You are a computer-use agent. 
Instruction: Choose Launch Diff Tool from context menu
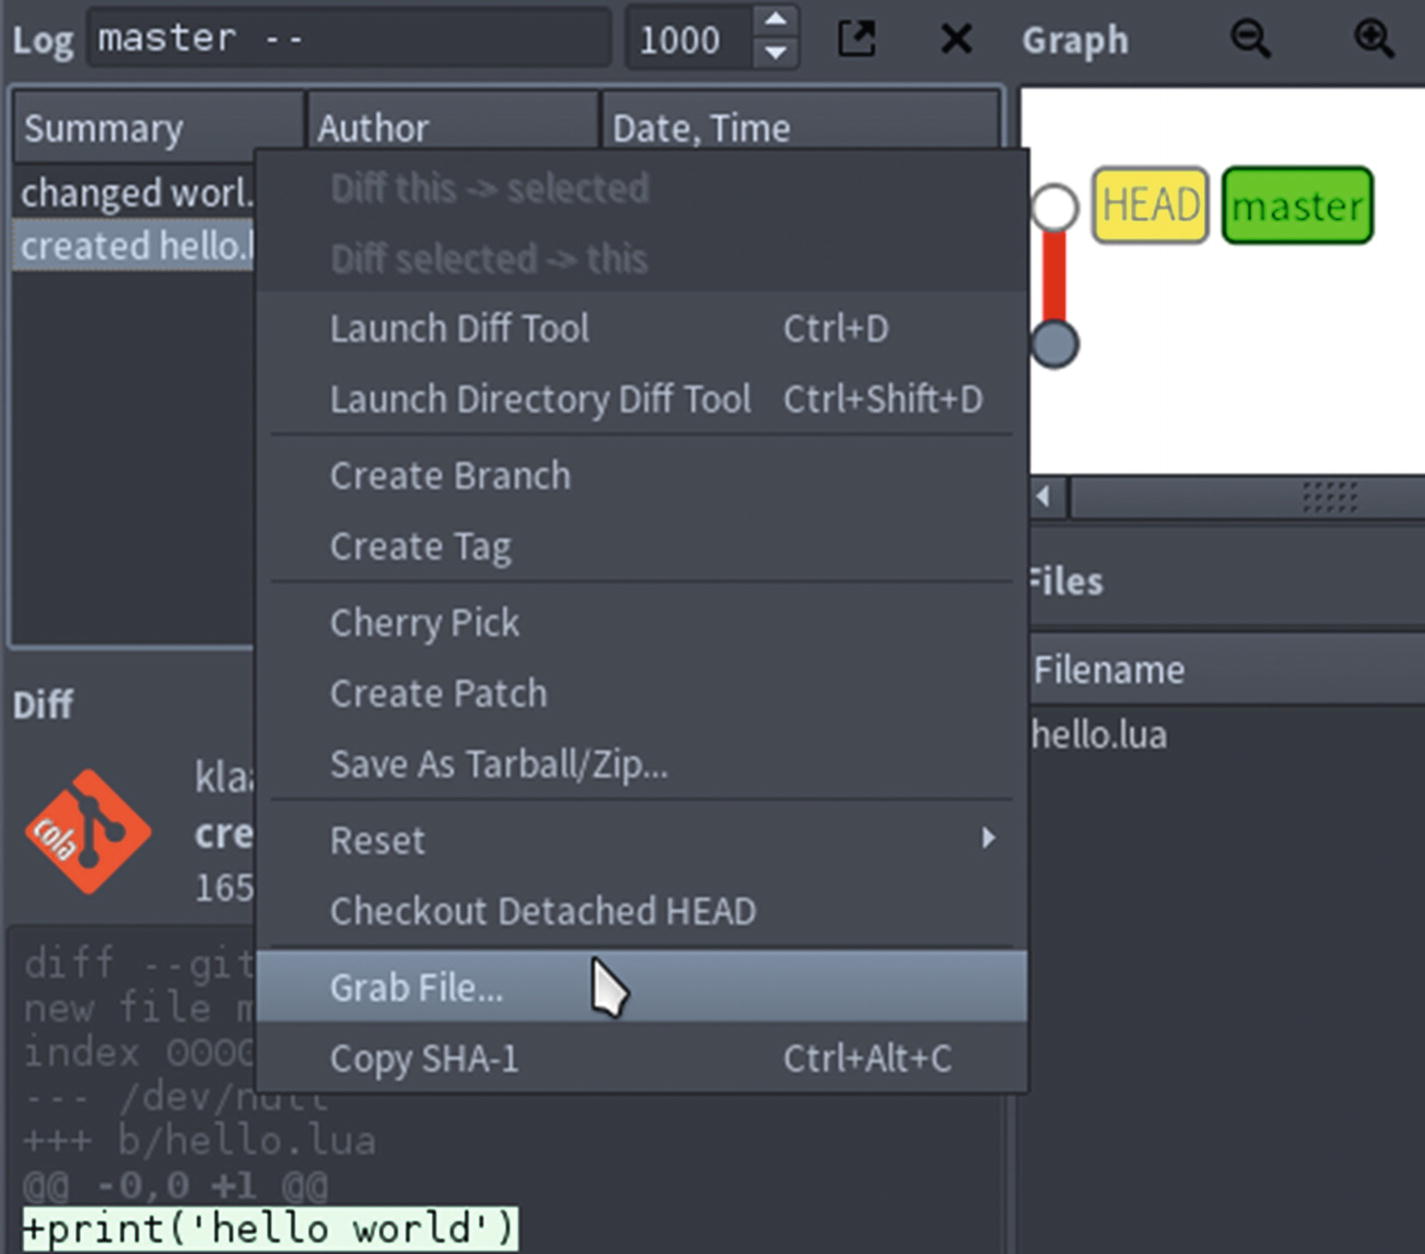[642, 328]
